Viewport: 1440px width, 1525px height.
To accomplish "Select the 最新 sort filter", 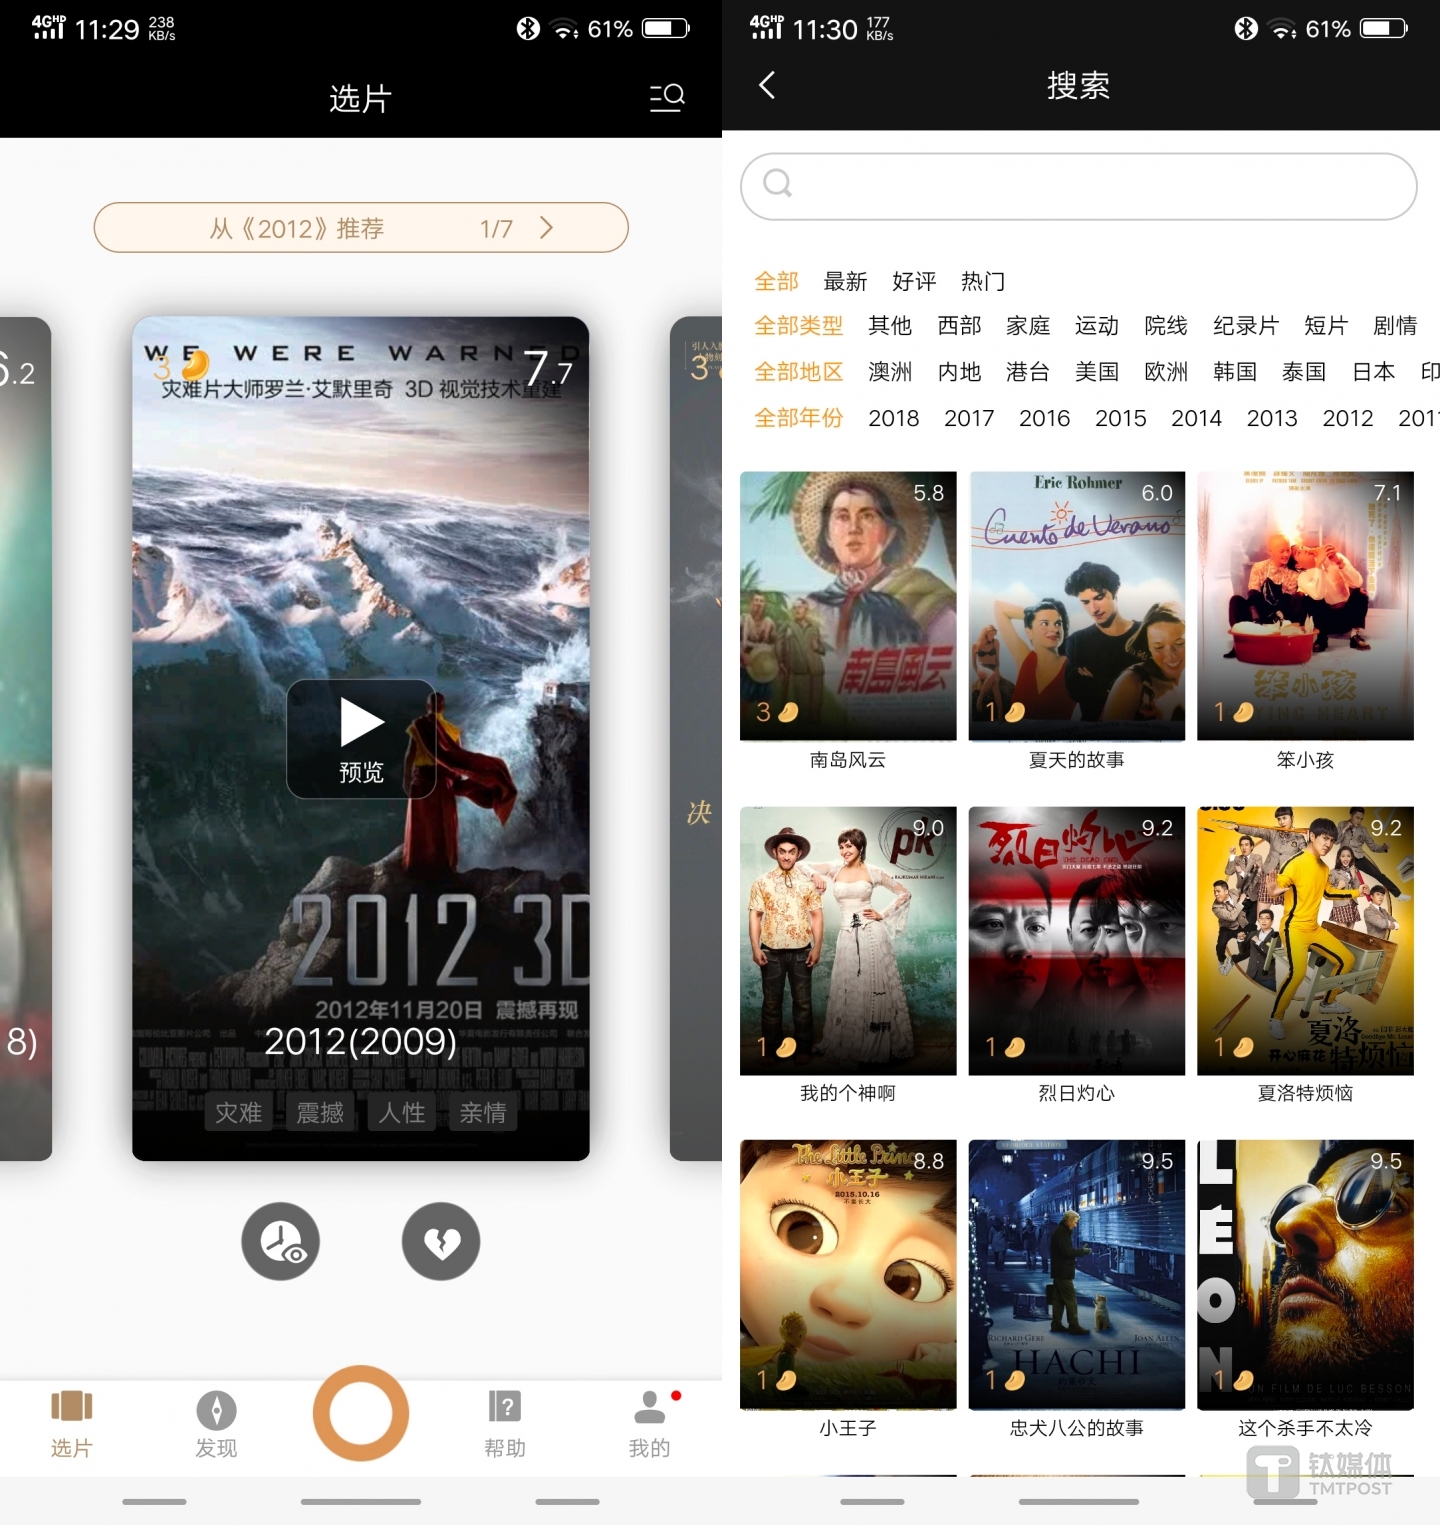I will pyautogui.click(x=845, y=282).
